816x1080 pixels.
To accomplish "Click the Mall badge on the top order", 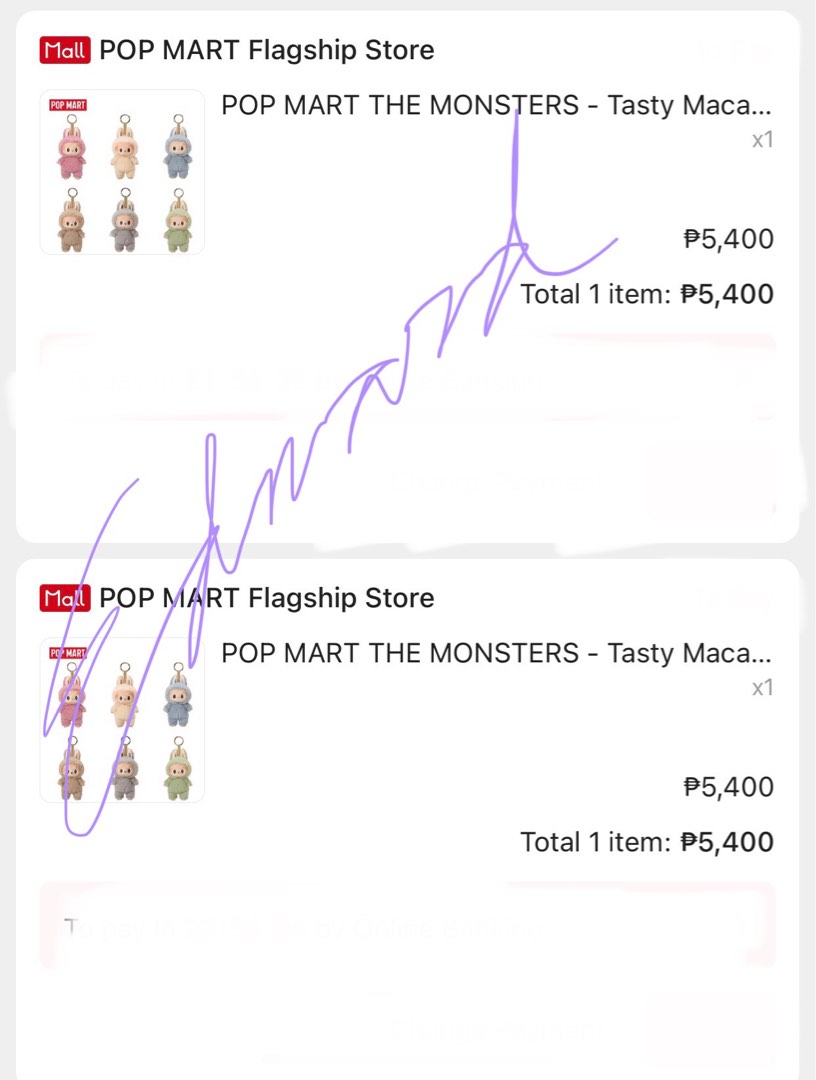I will (x=65, y=49).
